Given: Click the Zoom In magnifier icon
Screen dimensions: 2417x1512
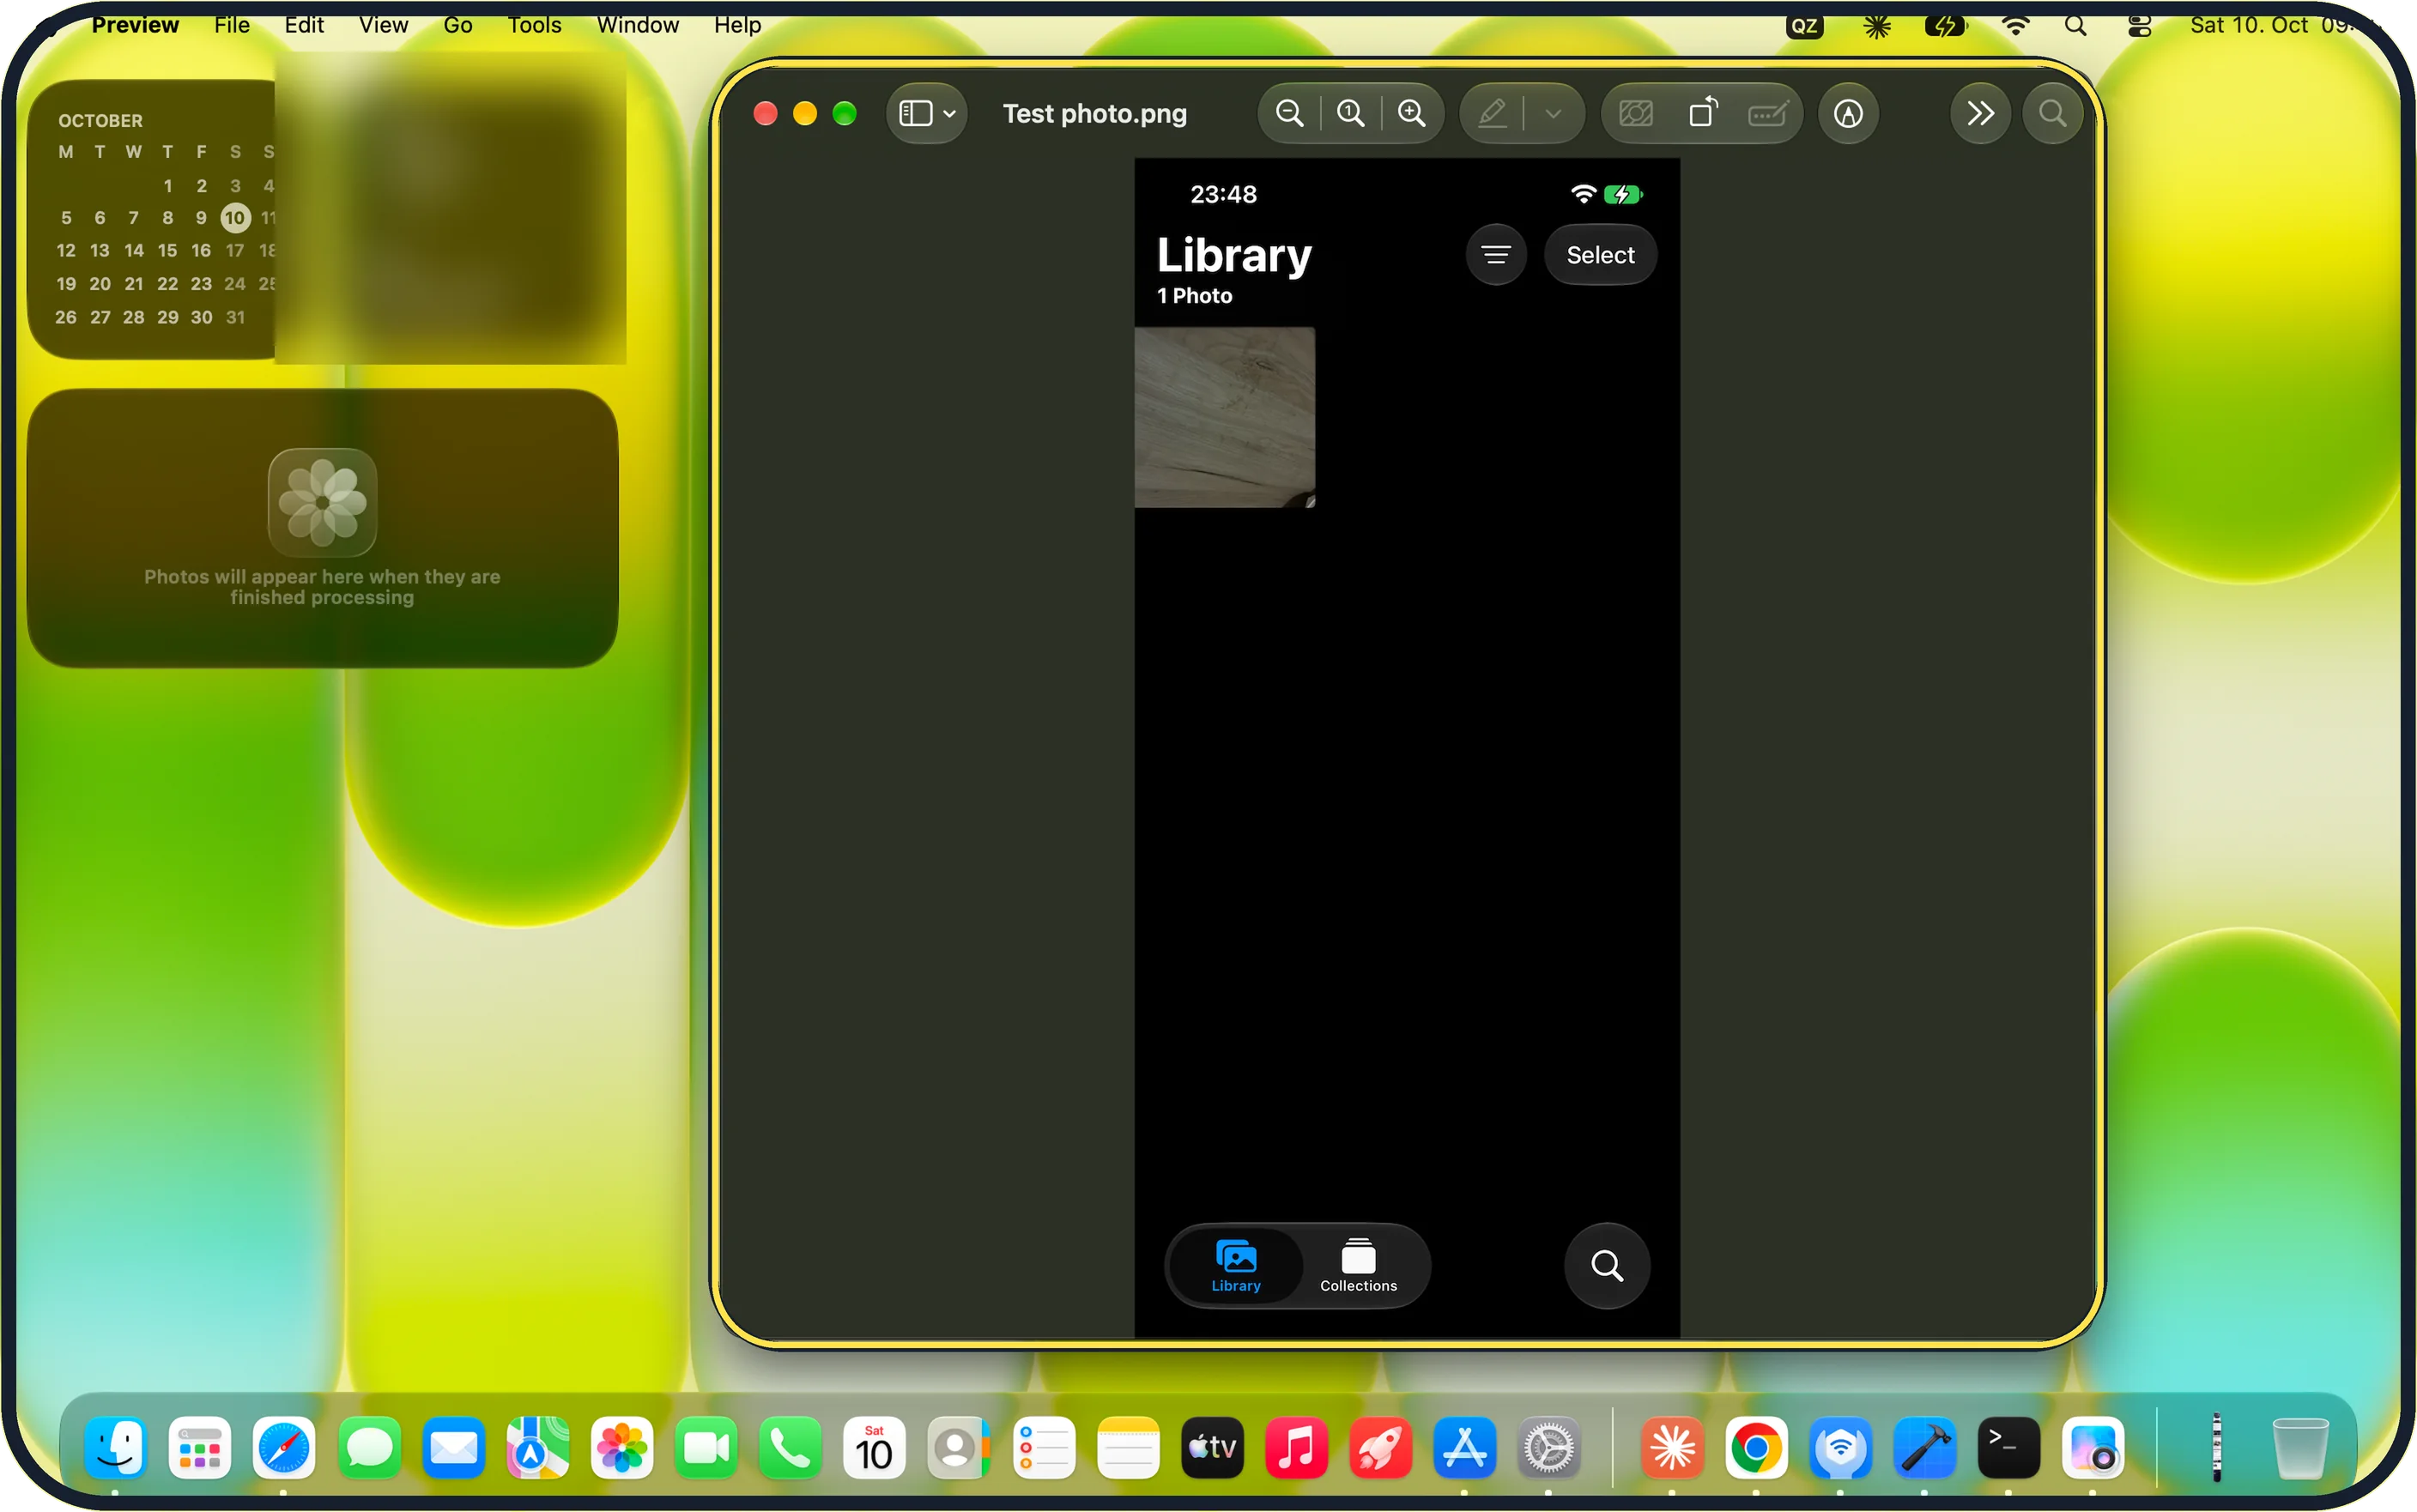Looking at the screenshot, I should tap(1412, 114).
